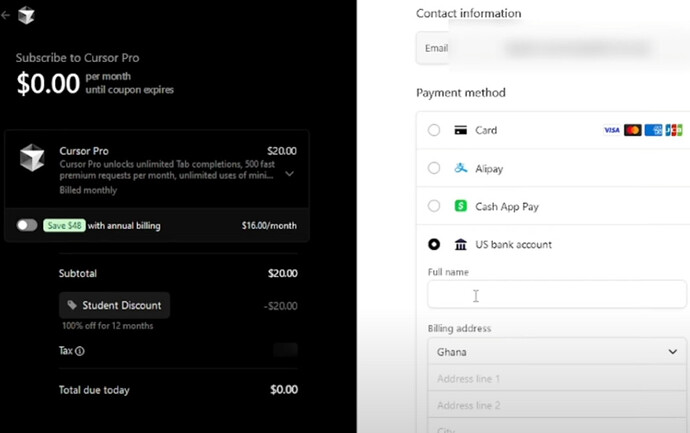Choose the Cash App Pay radio option

(x=434, y=206)
